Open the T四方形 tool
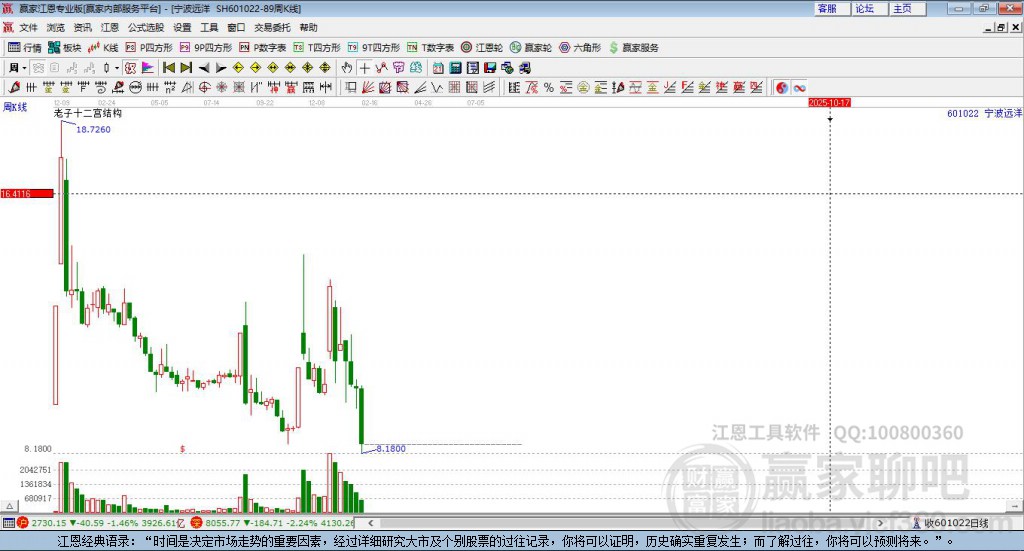Image resolution: width=1024 pixels, height=551 pixels. (x=317, y=48)
